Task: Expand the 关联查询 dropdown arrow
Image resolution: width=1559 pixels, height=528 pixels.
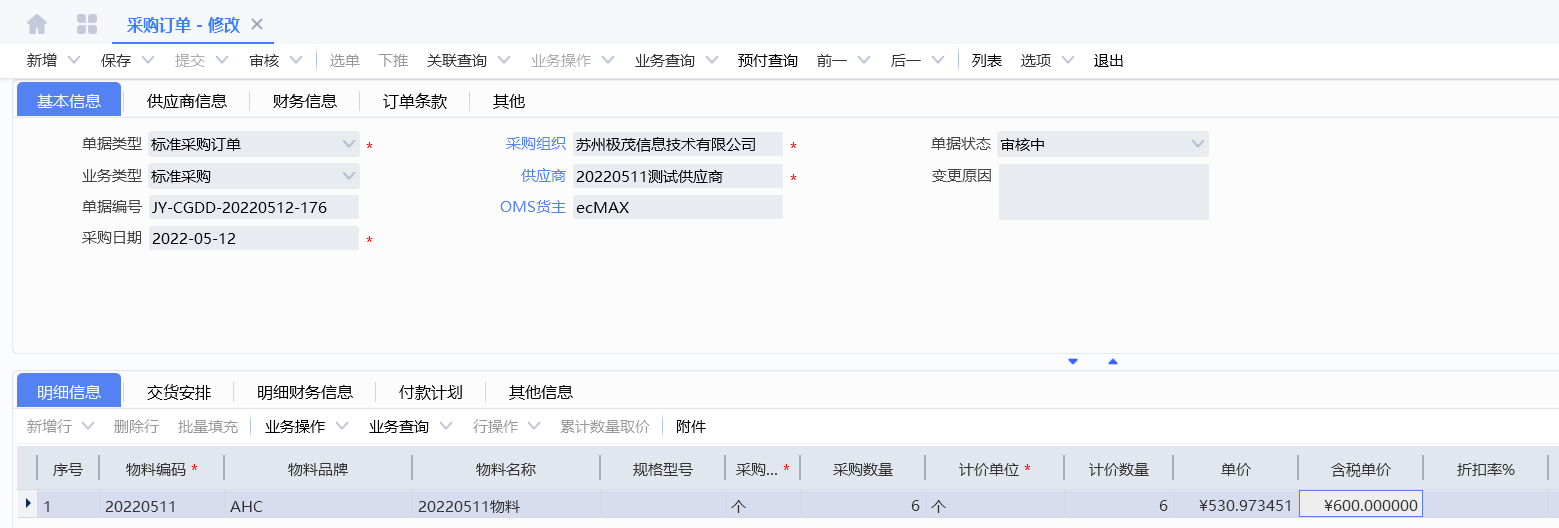Action: point(503,60)
